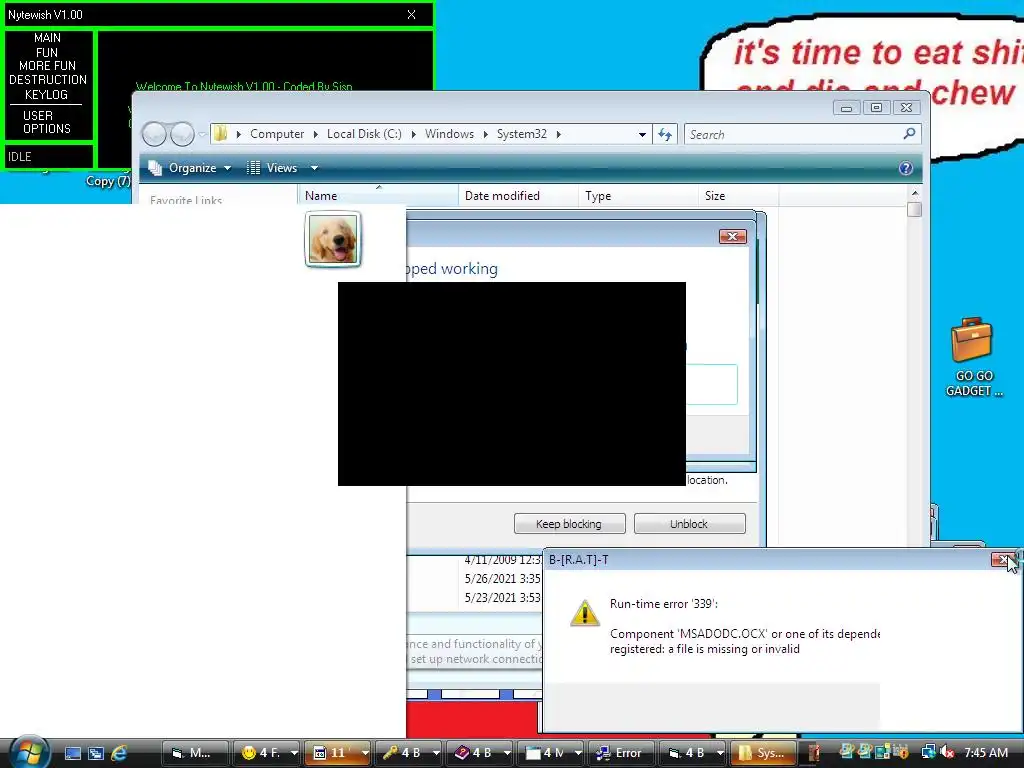Click folder icon in Explorer address bar
The width and height of the screenshot is (1024, 768).
click(221, 134)
